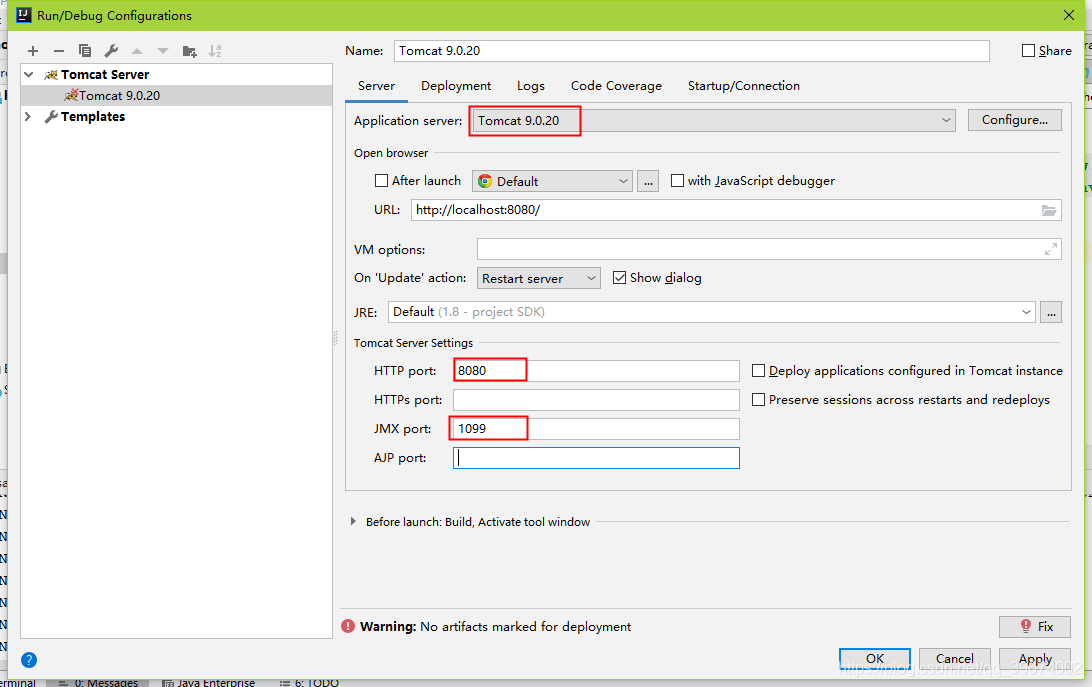
Task: Click the OK button
Action: pos(875,658)
